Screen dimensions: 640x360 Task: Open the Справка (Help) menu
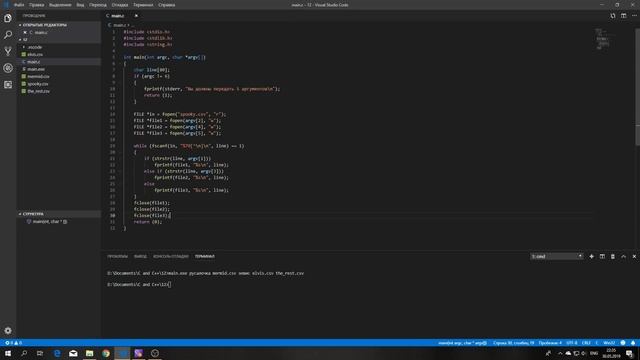(167, 5)
